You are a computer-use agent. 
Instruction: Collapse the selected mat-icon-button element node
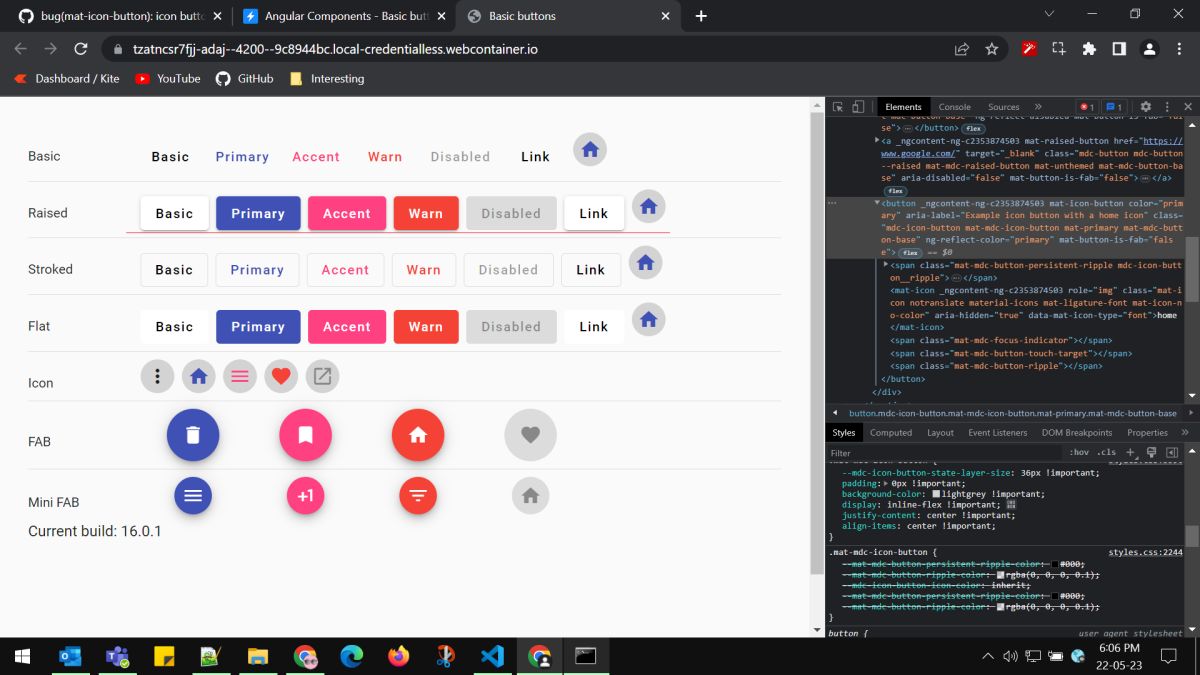877,203
